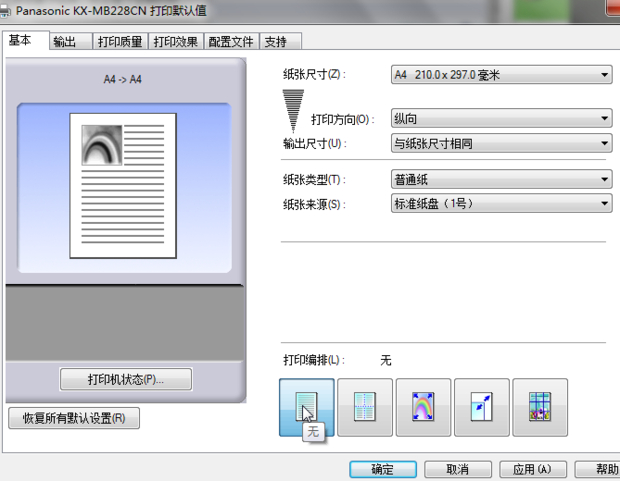620x481 pixels.
Task: Click the 取消 button
Action: coord(458,470)
